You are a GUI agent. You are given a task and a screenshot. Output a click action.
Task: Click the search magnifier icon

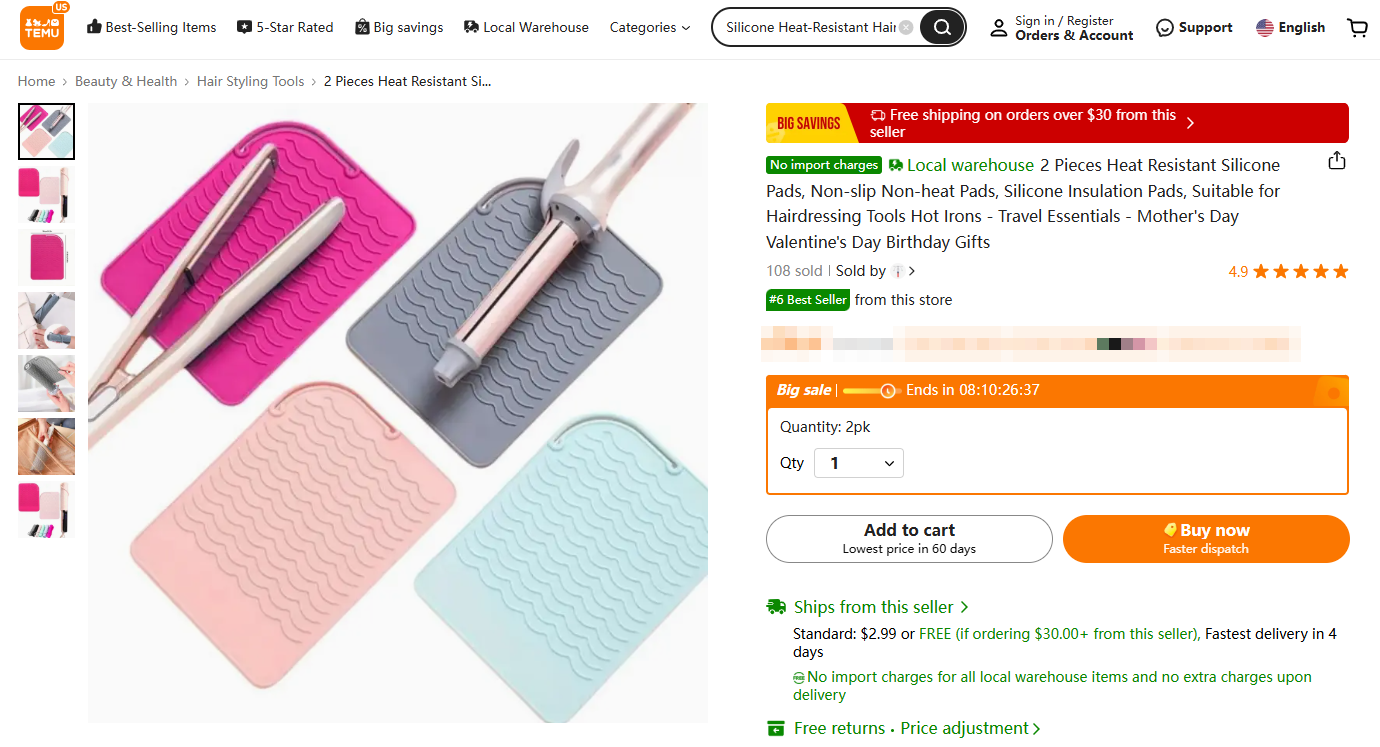point(941,27)
